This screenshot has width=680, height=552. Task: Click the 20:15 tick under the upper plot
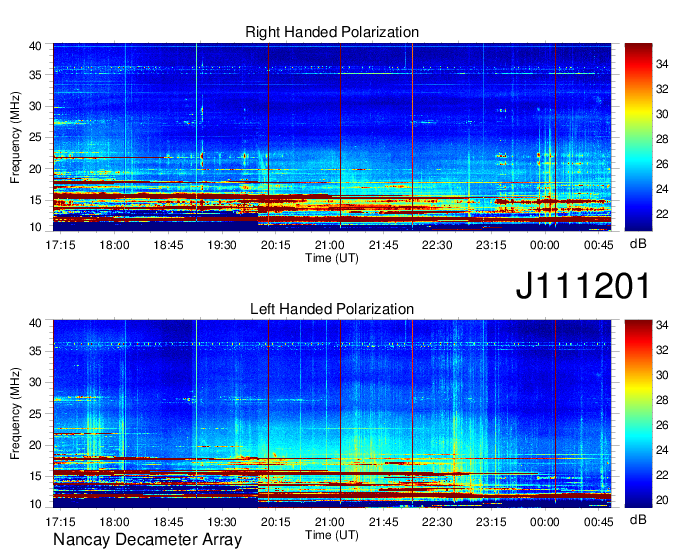(275, 245)
